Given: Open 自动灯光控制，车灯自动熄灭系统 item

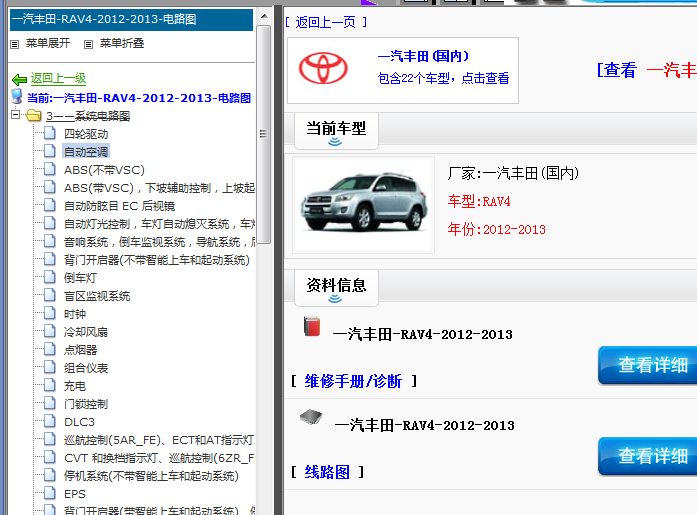Looking at the screenshot, I should point(159,224).
